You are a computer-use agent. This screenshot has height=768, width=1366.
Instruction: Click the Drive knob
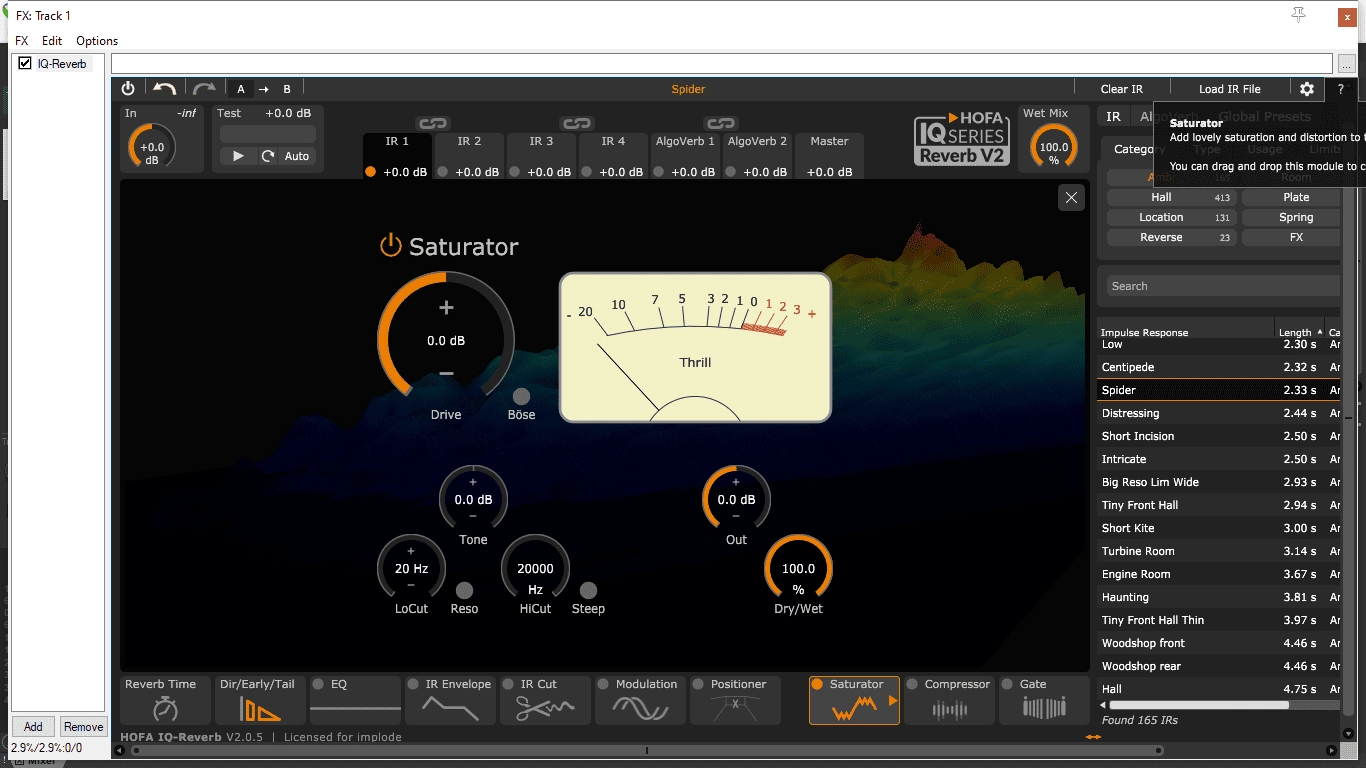click(446, 340)
